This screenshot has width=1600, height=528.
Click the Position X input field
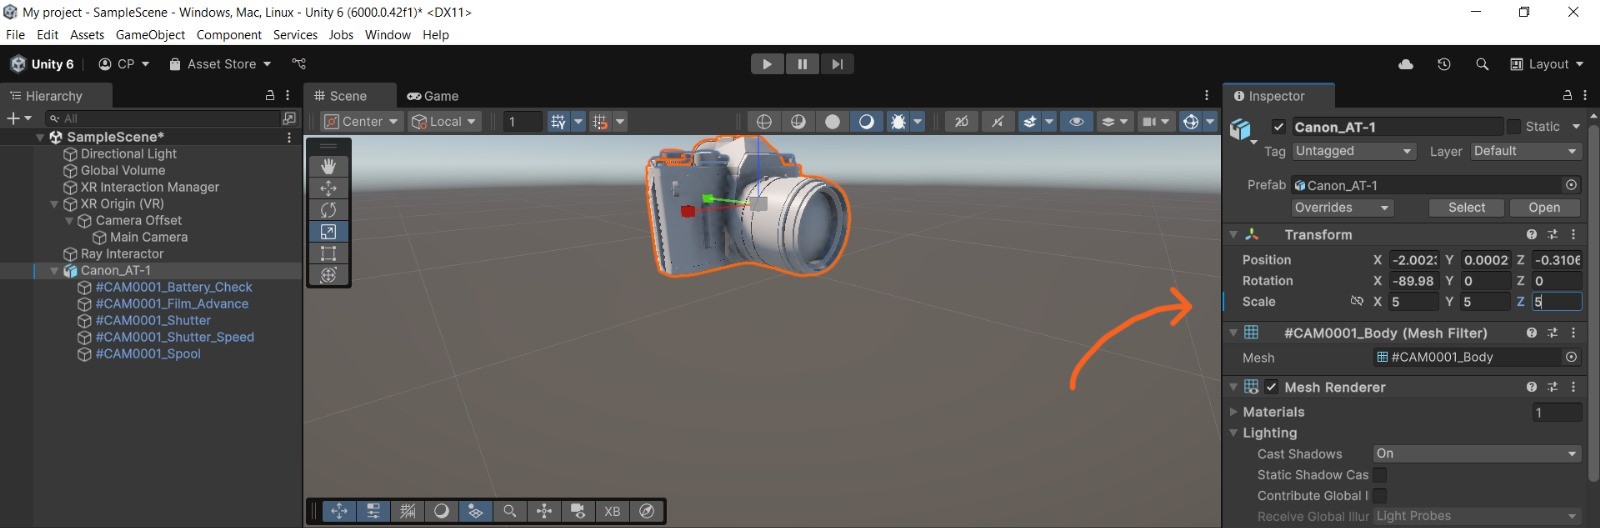tap(1414, 260)
